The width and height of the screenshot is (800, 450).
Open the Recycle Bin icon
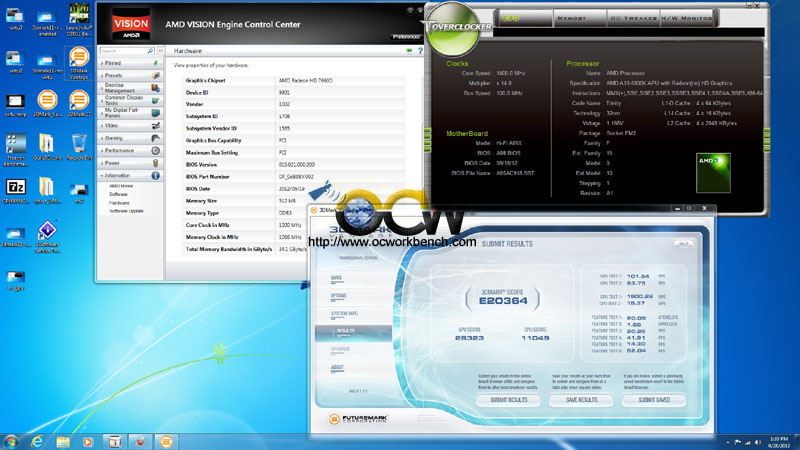click(x=79, y=147)
